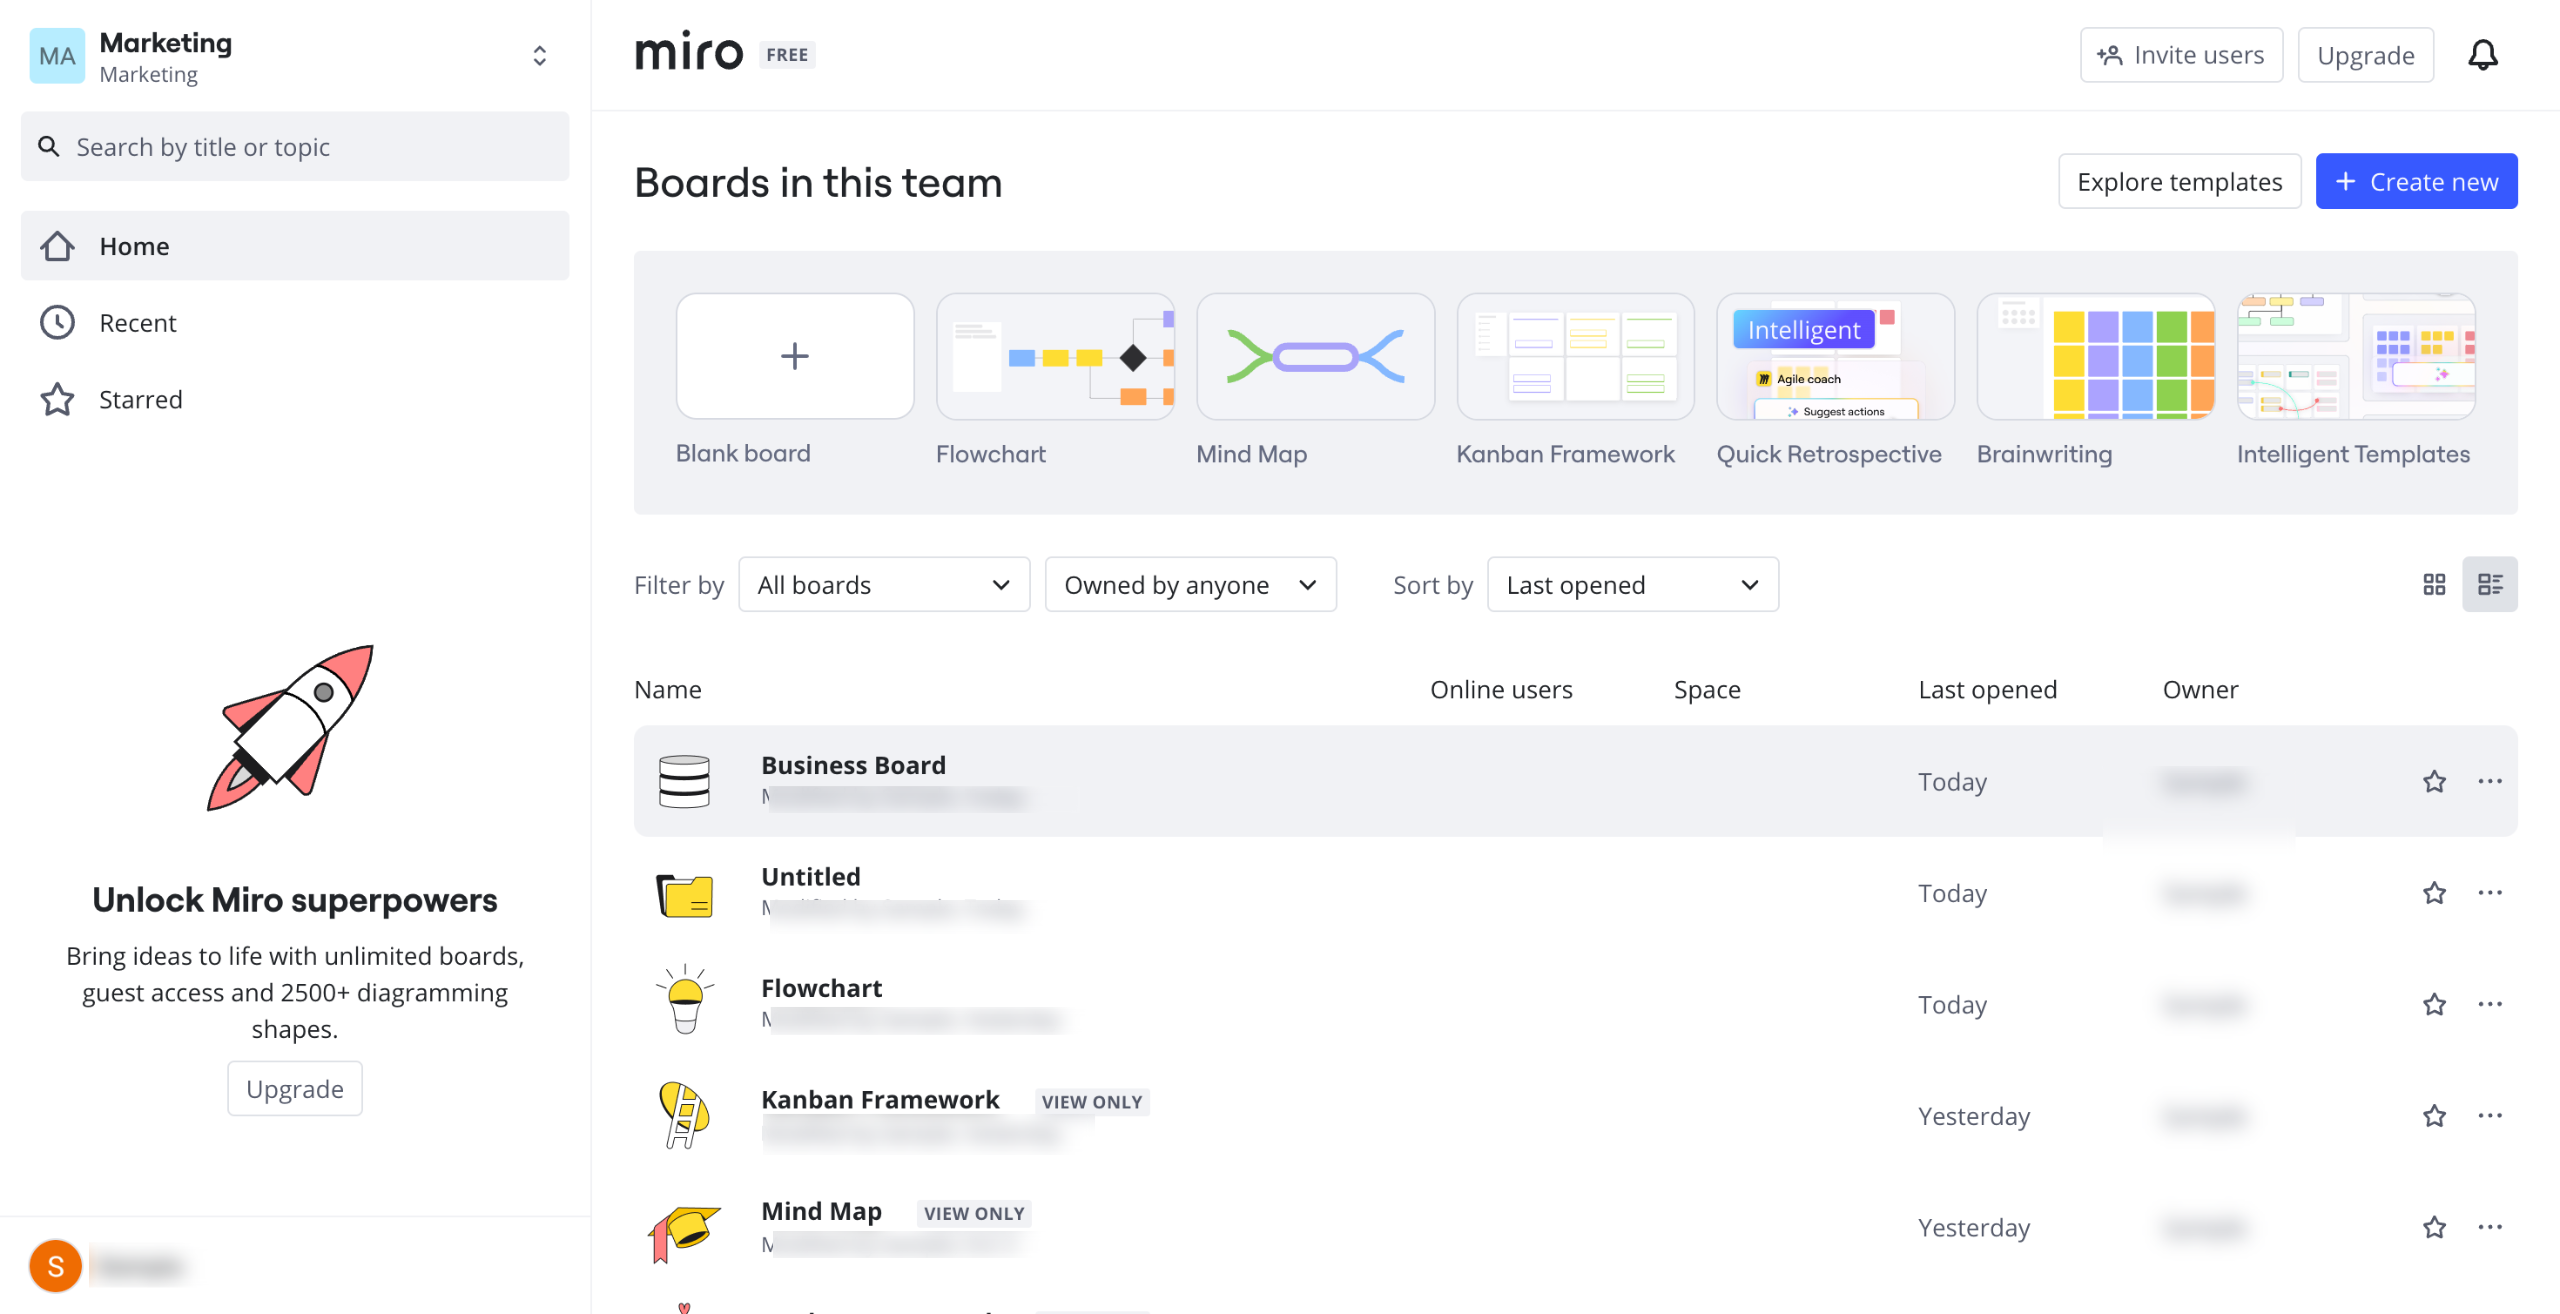The height and width of the screenshot is (1314, 2560).
Task: Open more options for Kanban Framework board
Action: pos(2489,1115)
